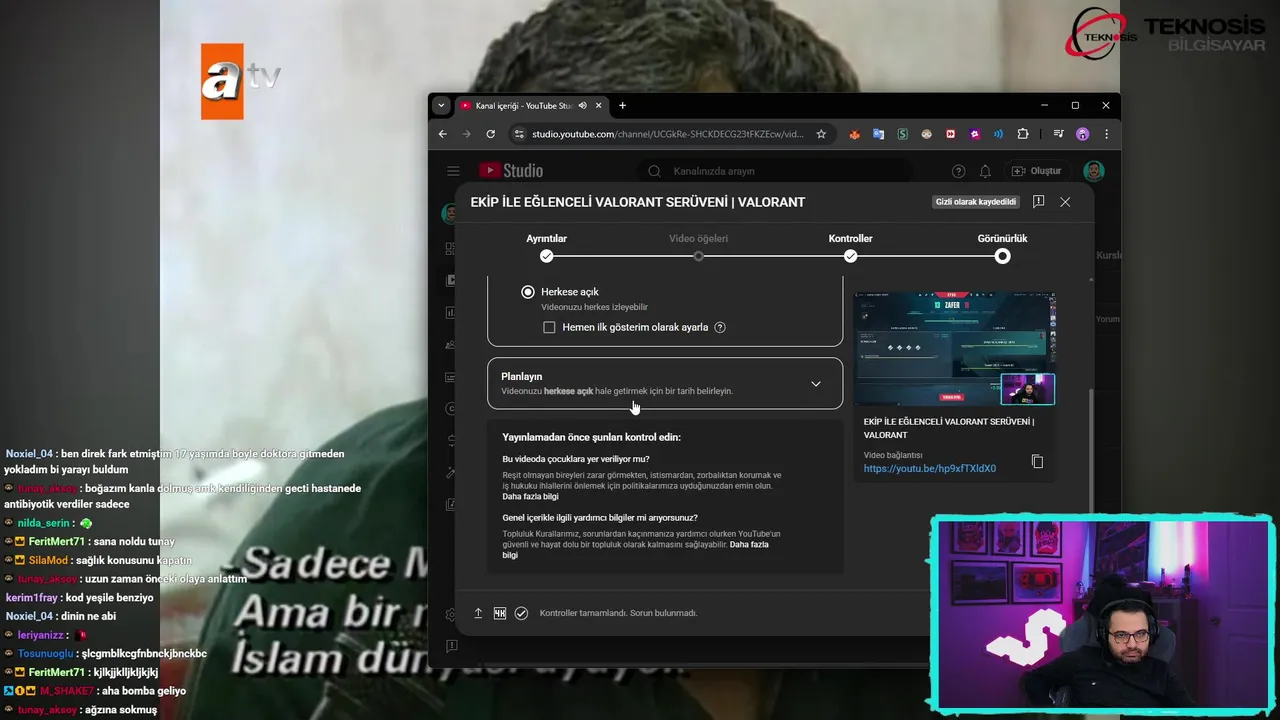Send feedback icon in upload dialog header
Screen dimensions: 1280x720
tap(1038, 202)
